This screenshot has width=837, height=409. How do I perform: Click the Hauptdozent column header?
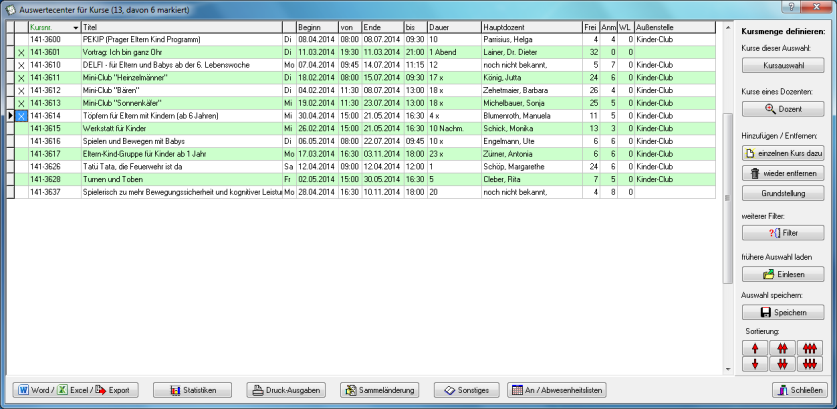click(532, 27)
